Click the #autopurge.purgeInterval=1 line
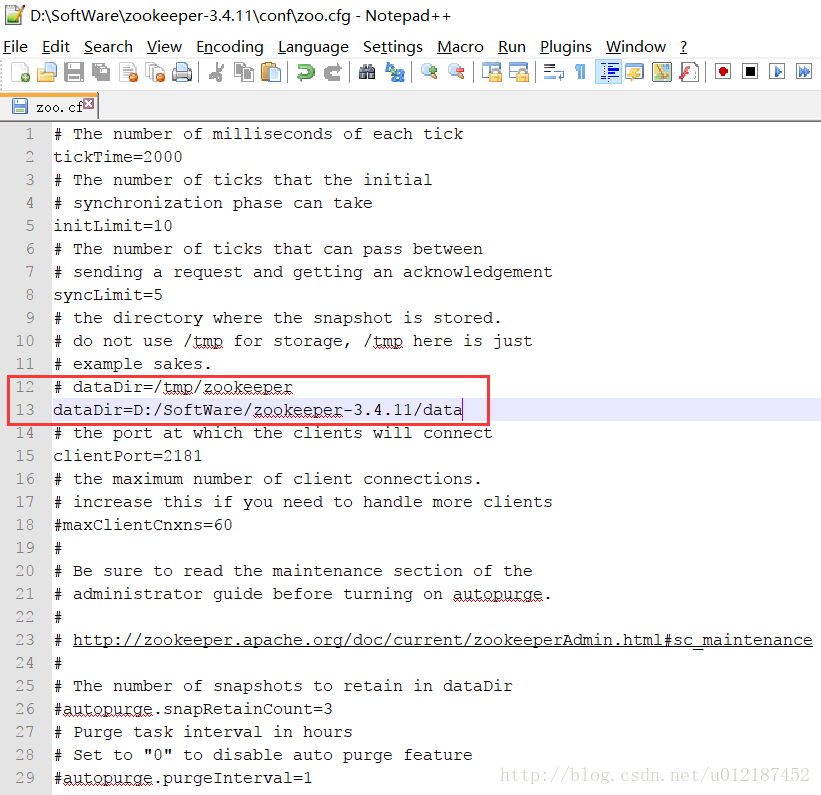The height and width of the screenshot is (795, 821). click(x=183, y=778)
